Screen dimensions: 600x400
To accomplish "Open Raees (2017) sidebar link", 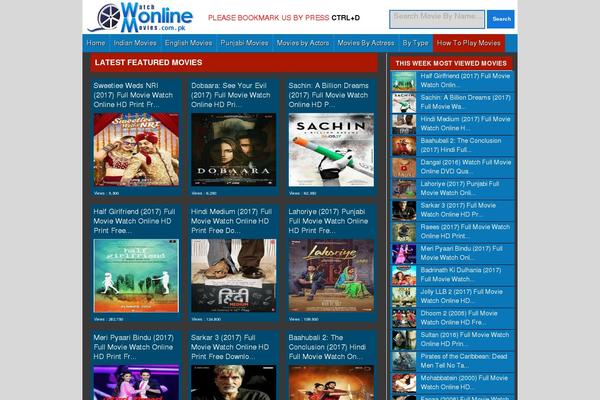I will [465, 231].
